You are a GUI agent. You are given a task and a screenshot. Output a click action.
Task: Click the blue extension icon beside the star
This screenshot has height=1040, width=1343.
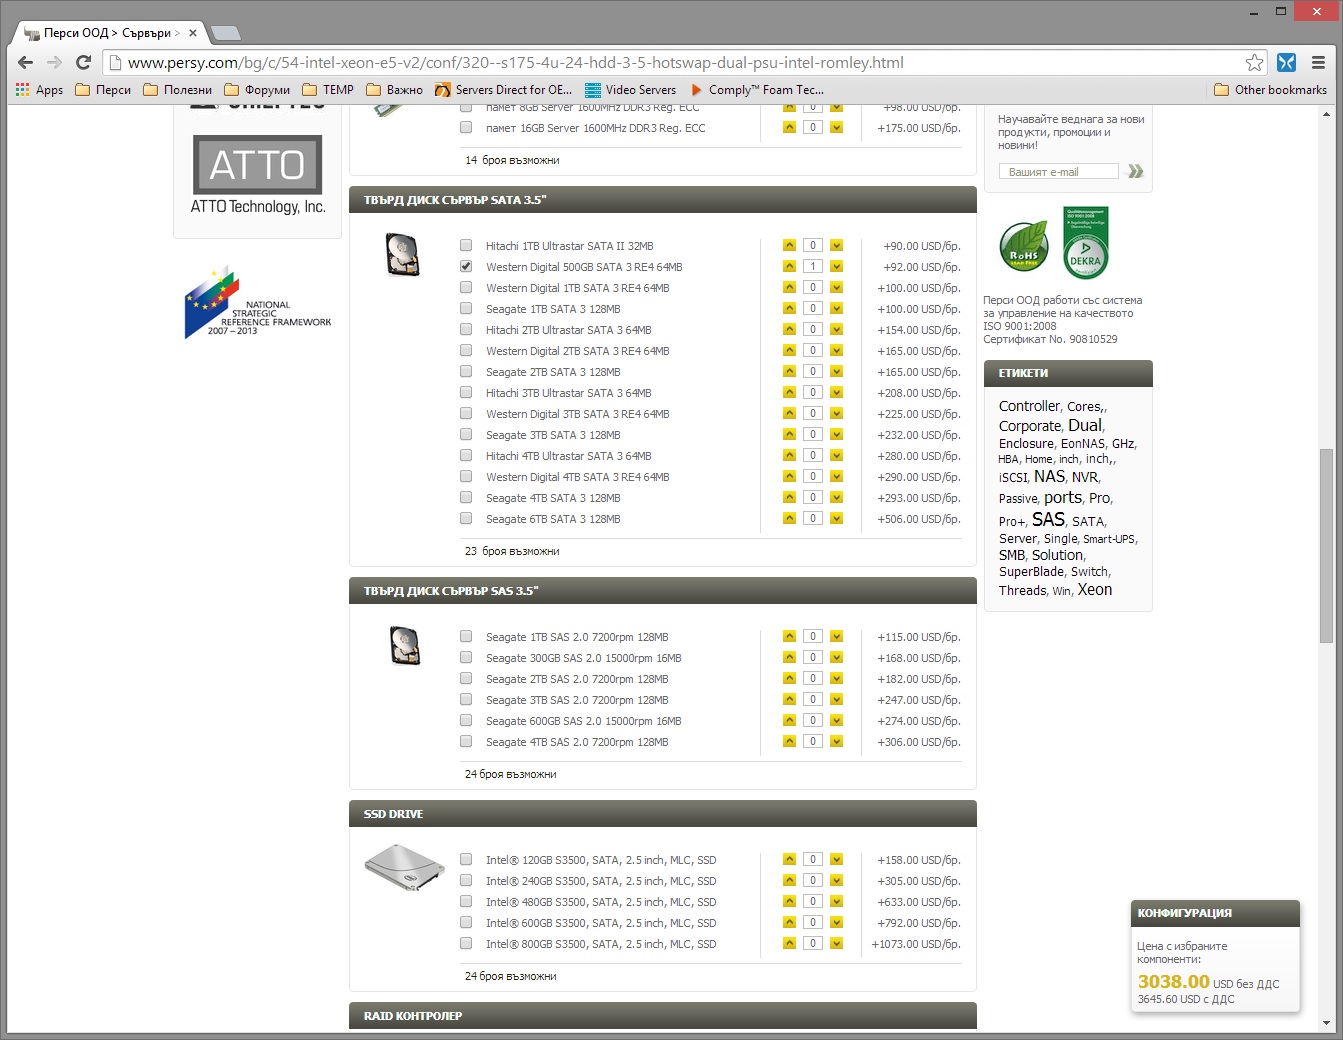pyautogui.click(x=1286, y=62)
